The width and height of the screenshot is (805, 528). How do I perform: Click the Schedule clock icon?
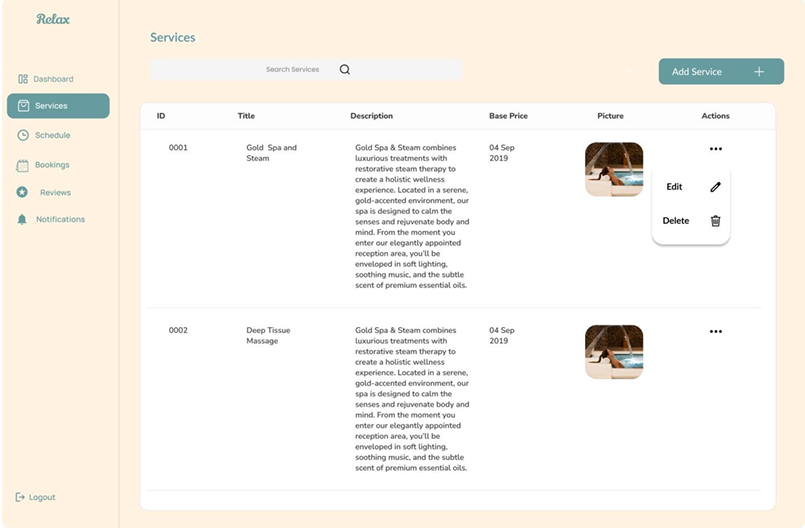pyautogui.click(x=23, y=135)
